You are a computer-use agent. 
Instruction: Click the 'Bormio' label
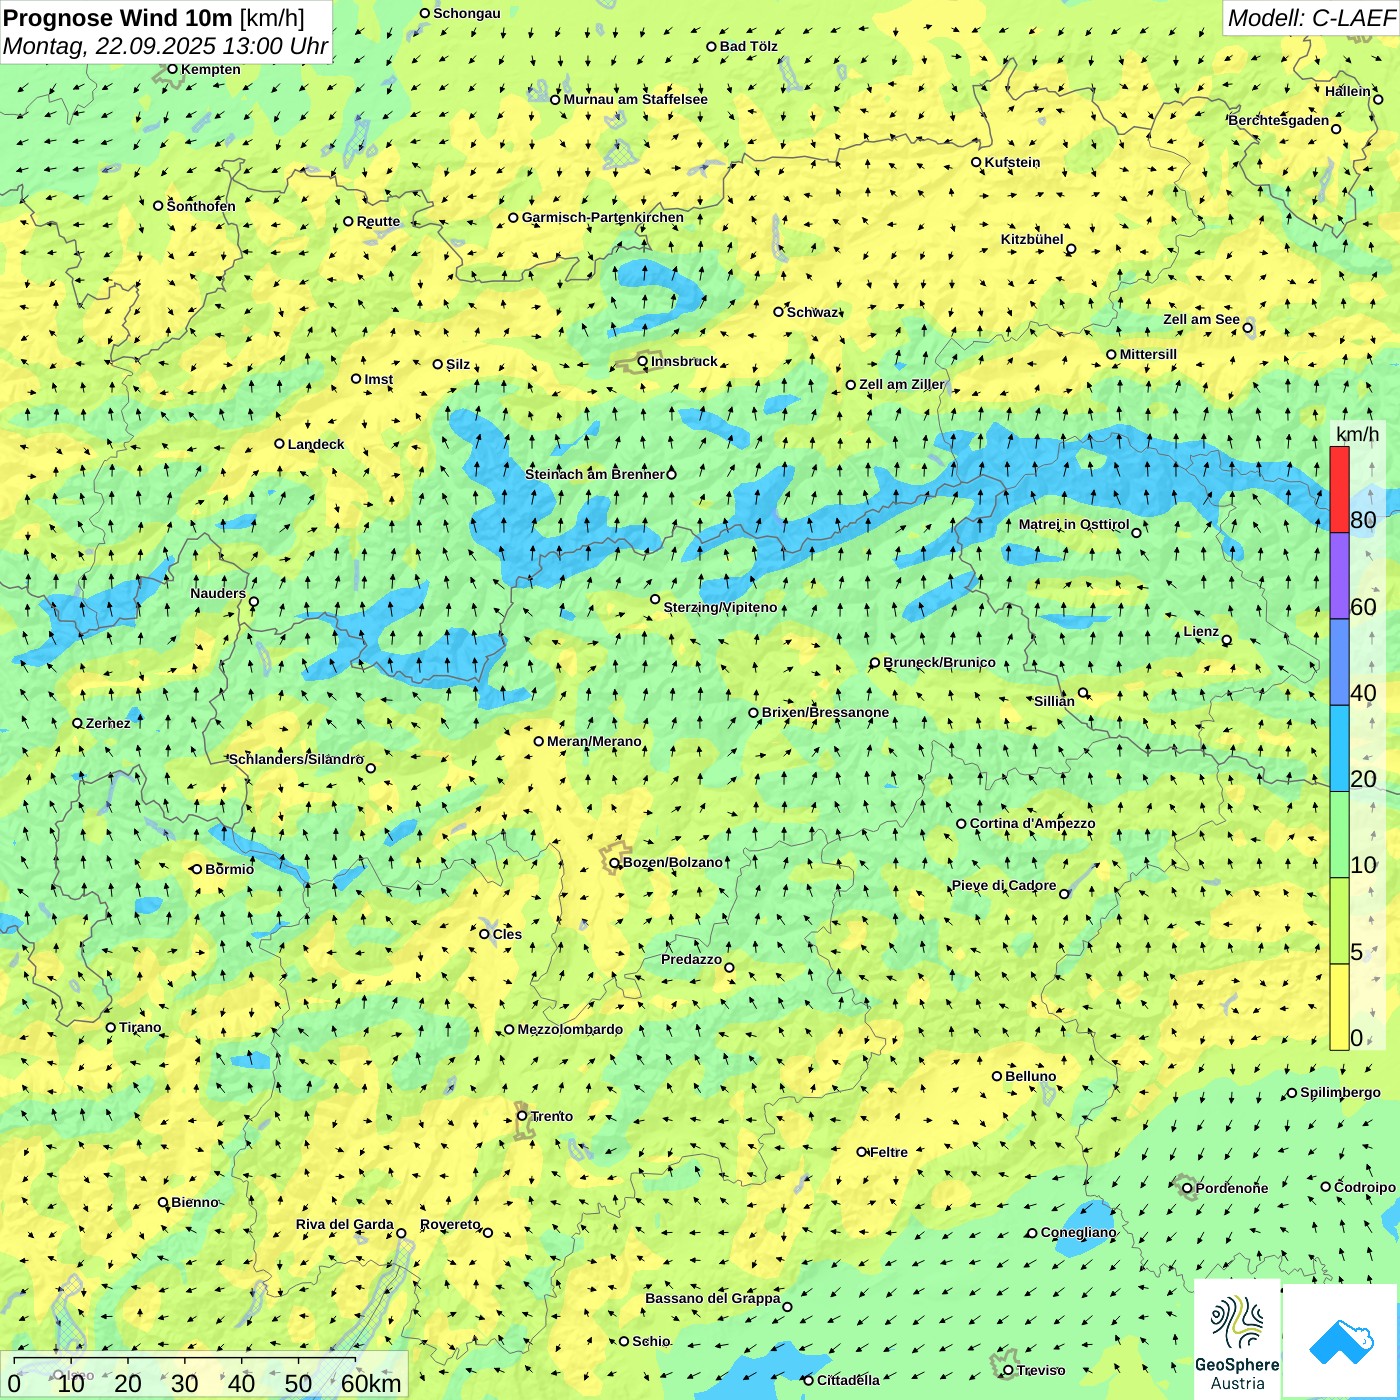point(229,869)
